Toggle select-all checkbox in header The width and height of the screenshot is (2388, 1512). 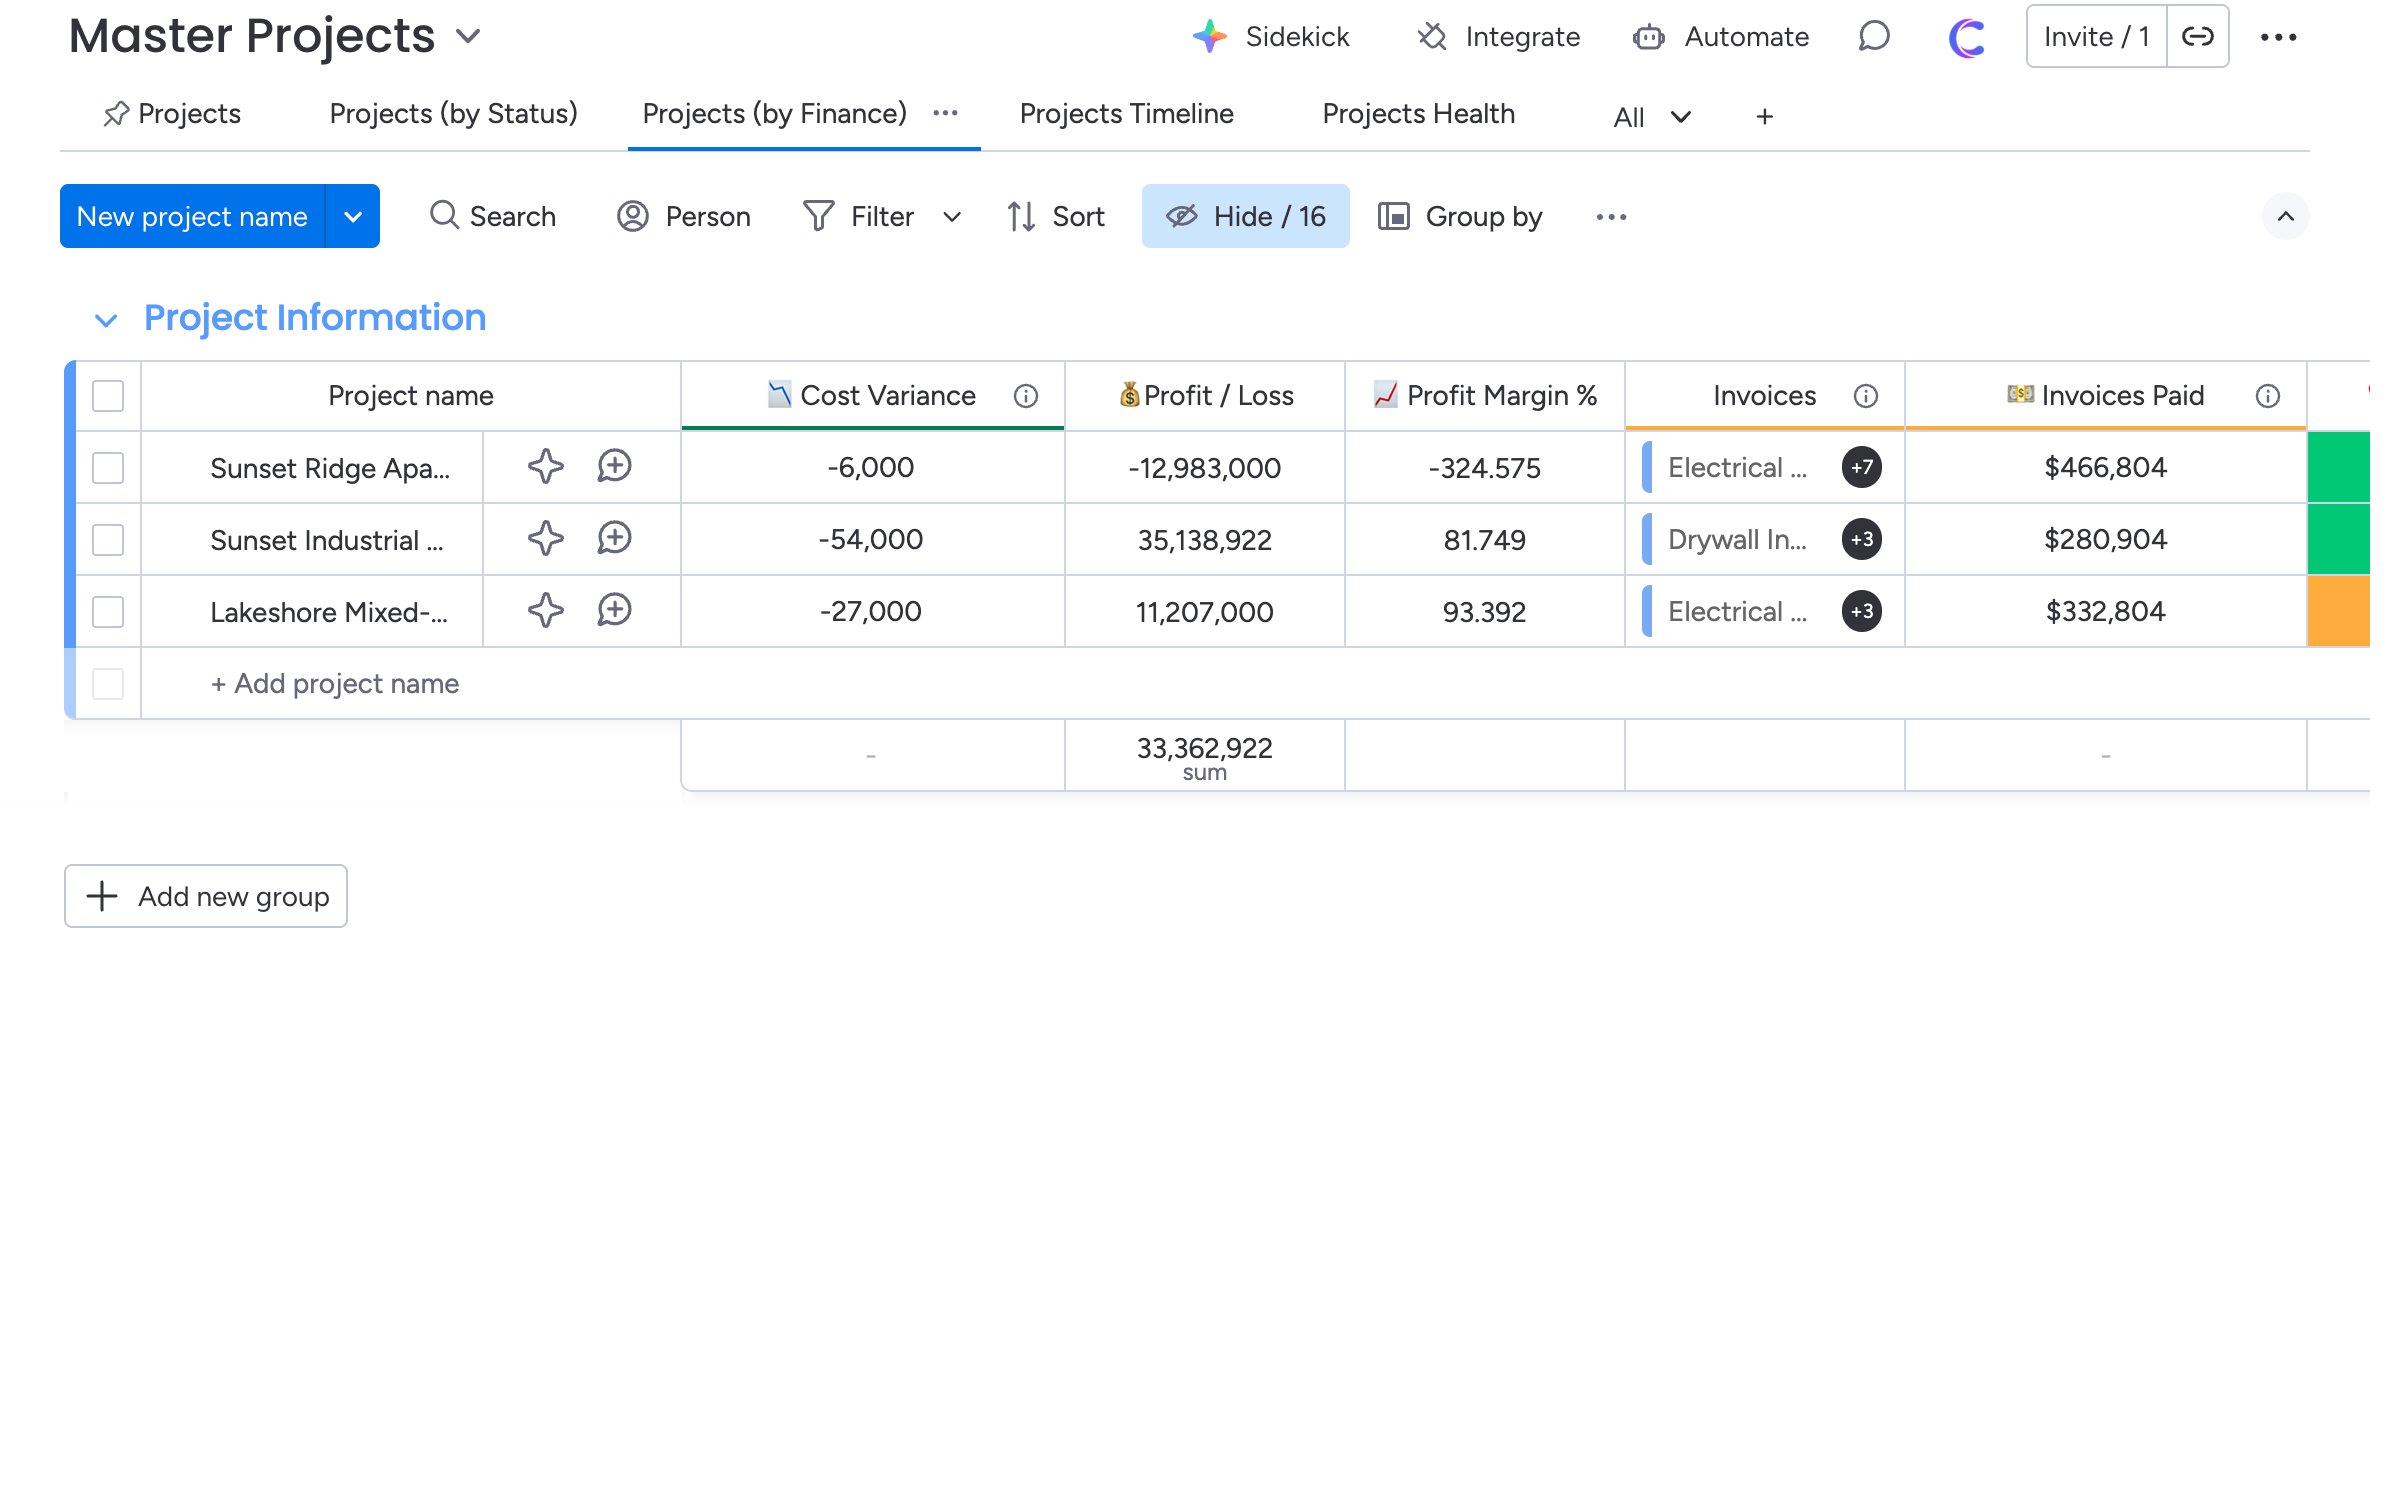tap(108, 396)
